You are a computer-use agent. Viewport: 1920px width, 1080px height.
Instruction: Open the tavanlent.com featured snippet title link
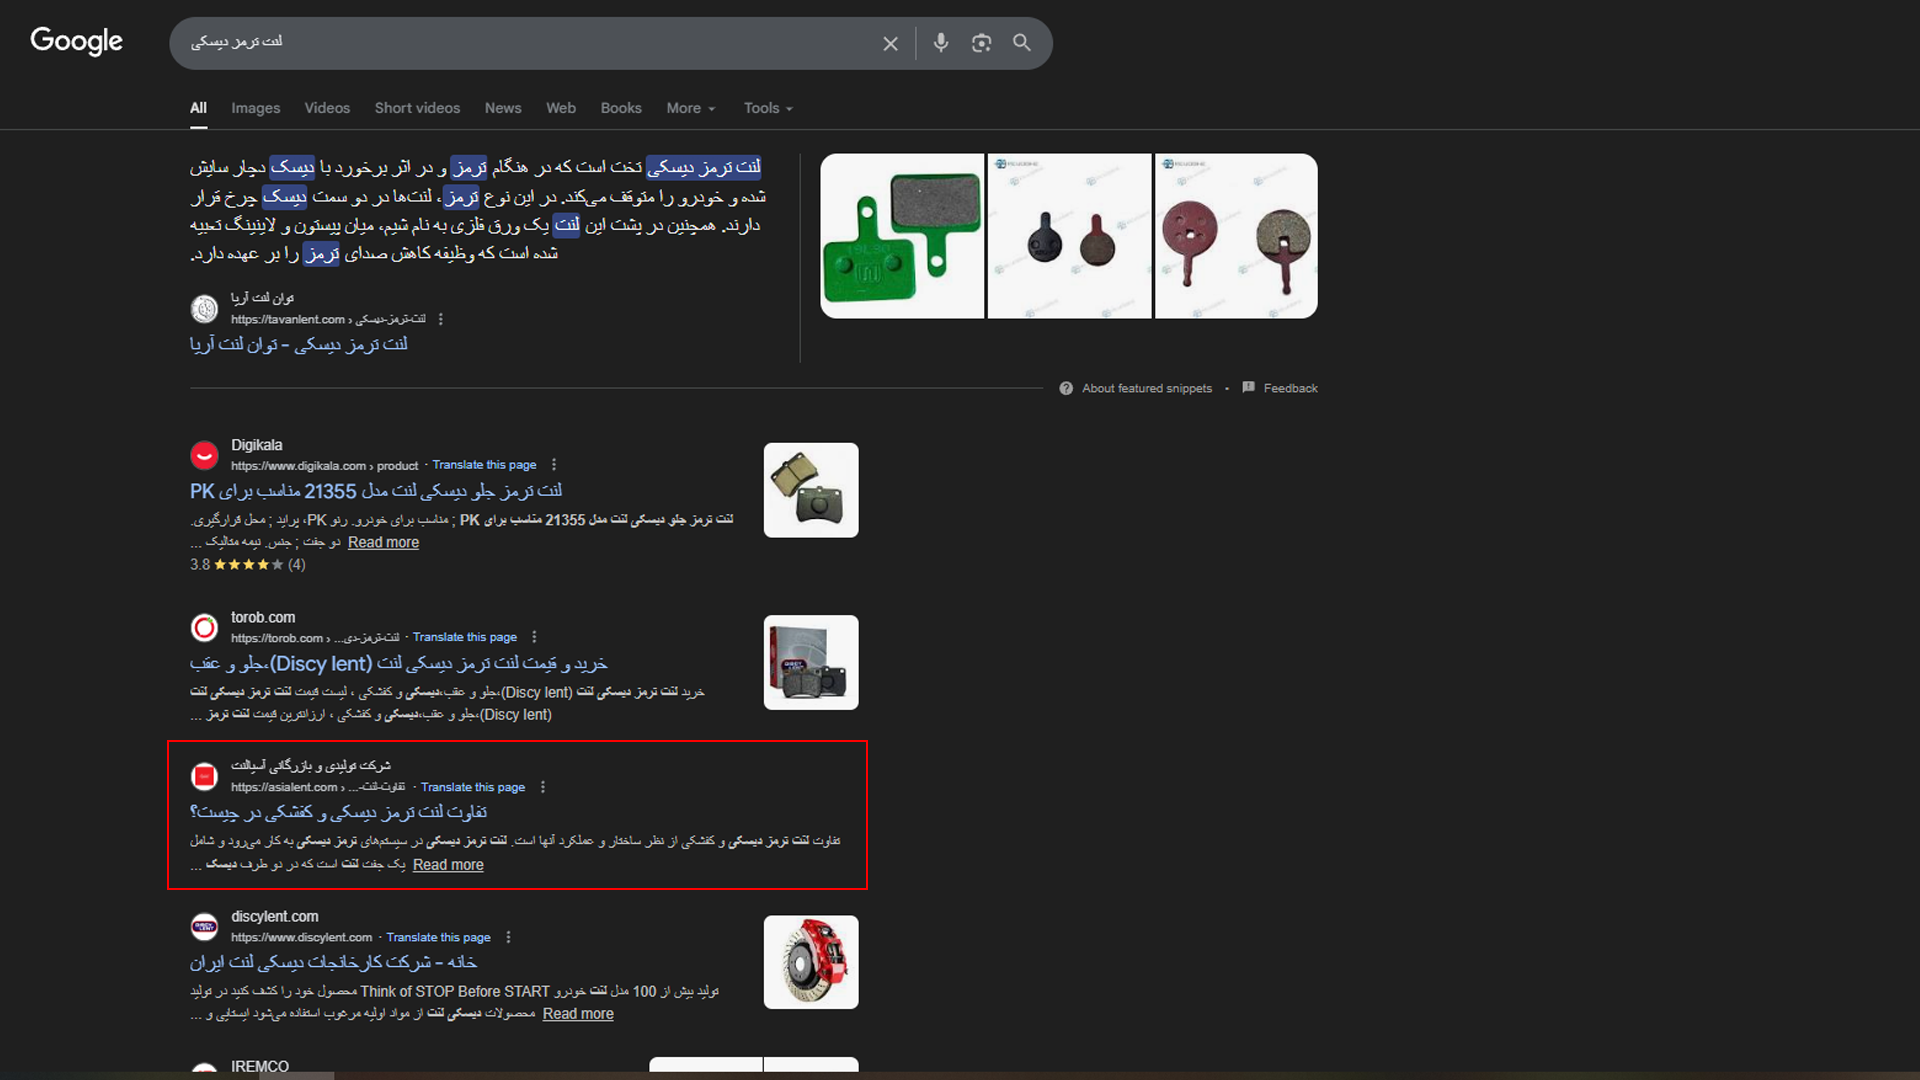click(x=299, y=345)
